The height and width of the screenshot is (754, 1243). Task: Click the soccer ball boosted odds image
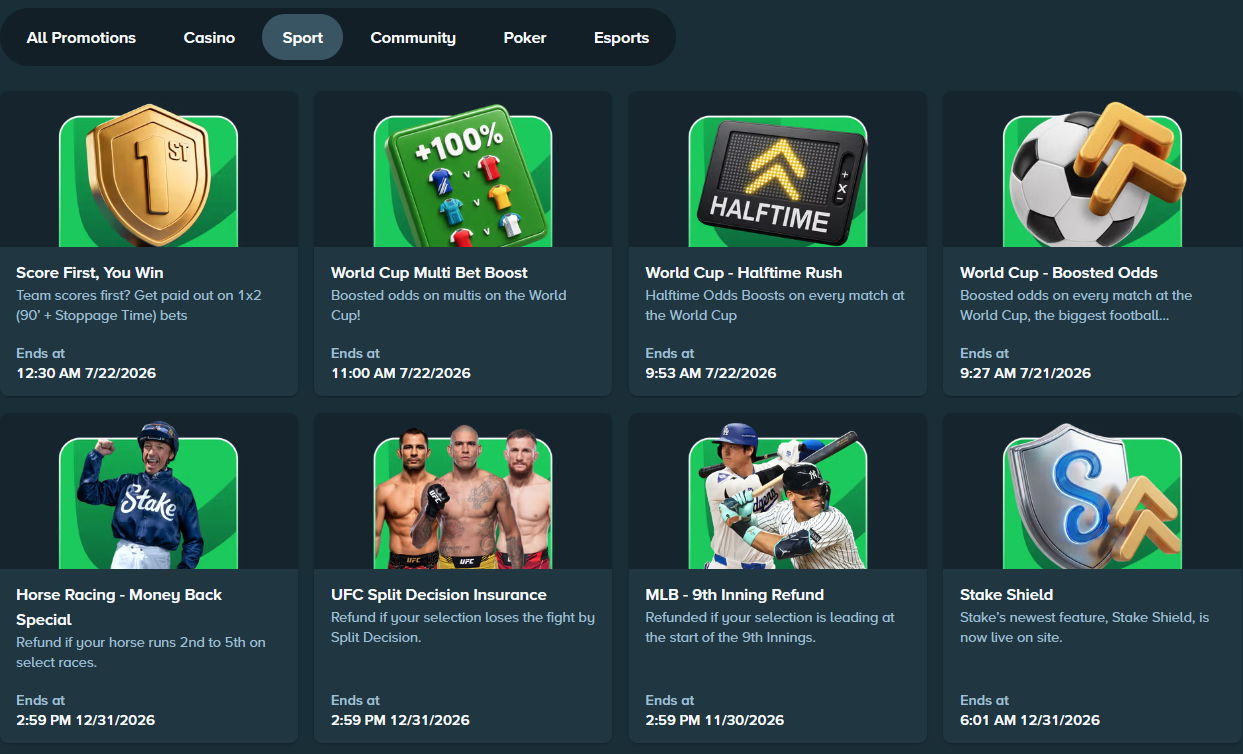coord(1092,175)
